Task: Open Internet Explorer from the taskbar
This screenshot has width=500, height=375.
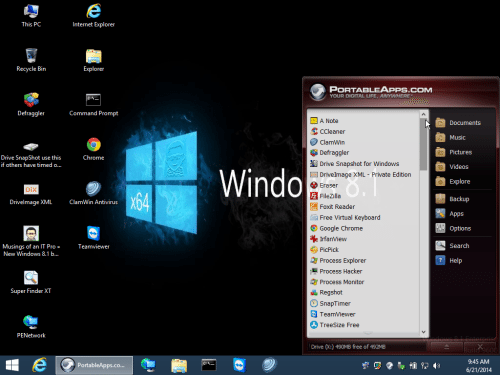Action: 39,365
